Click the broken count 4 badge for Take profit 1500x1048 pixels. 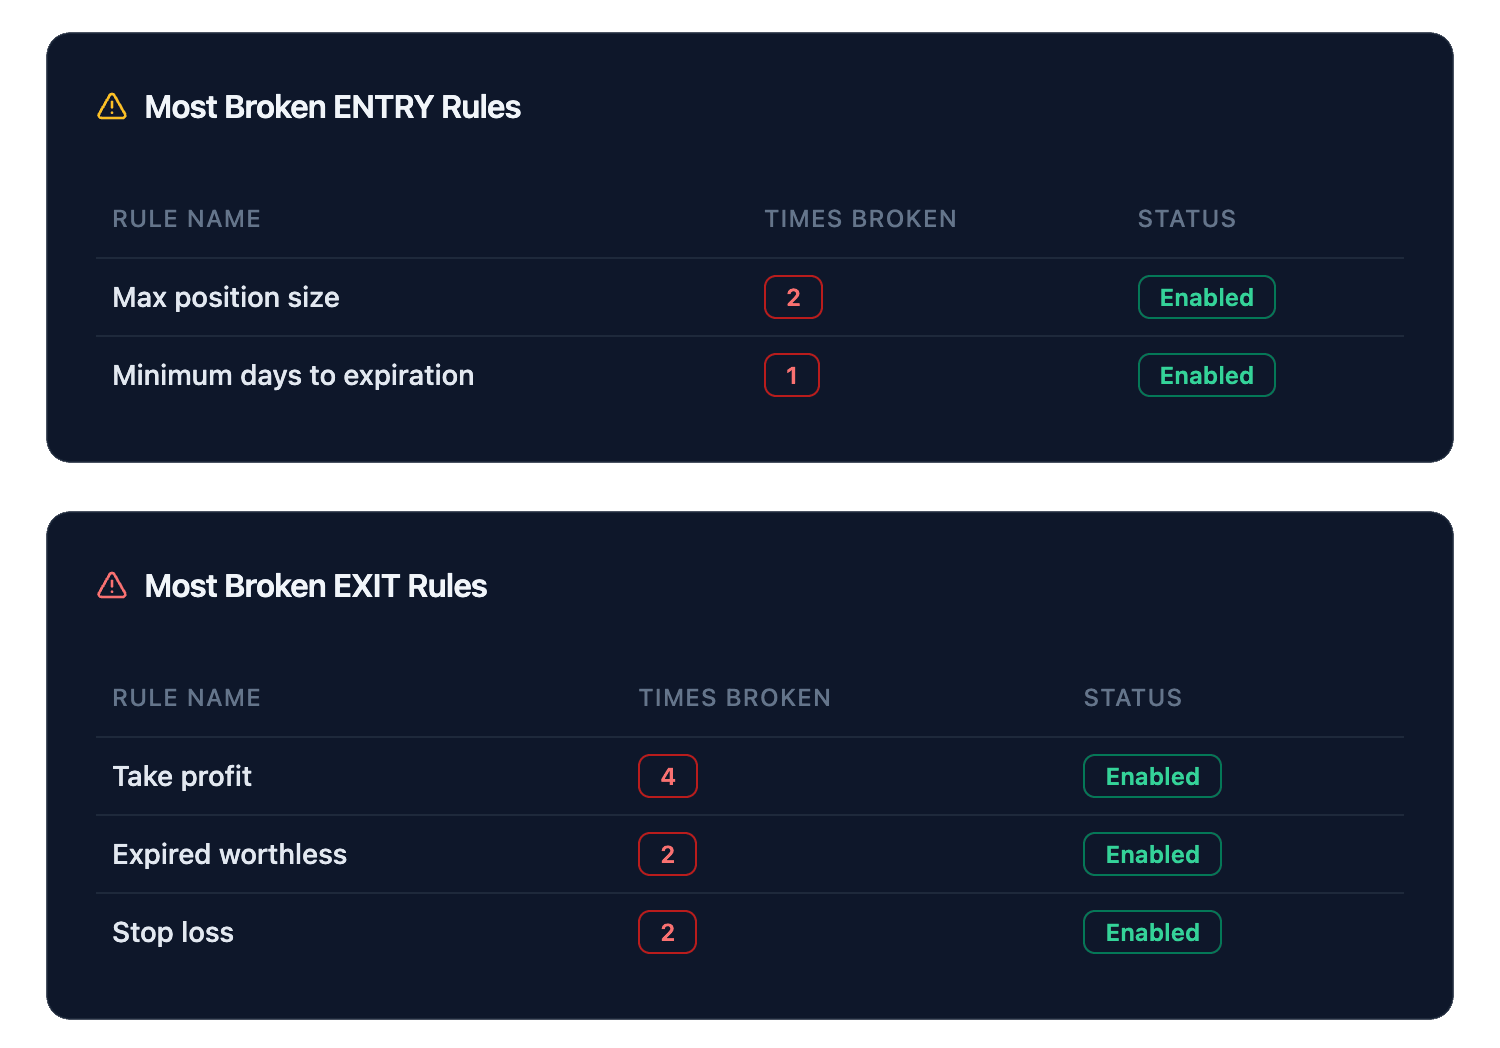[x=668, y=776]
